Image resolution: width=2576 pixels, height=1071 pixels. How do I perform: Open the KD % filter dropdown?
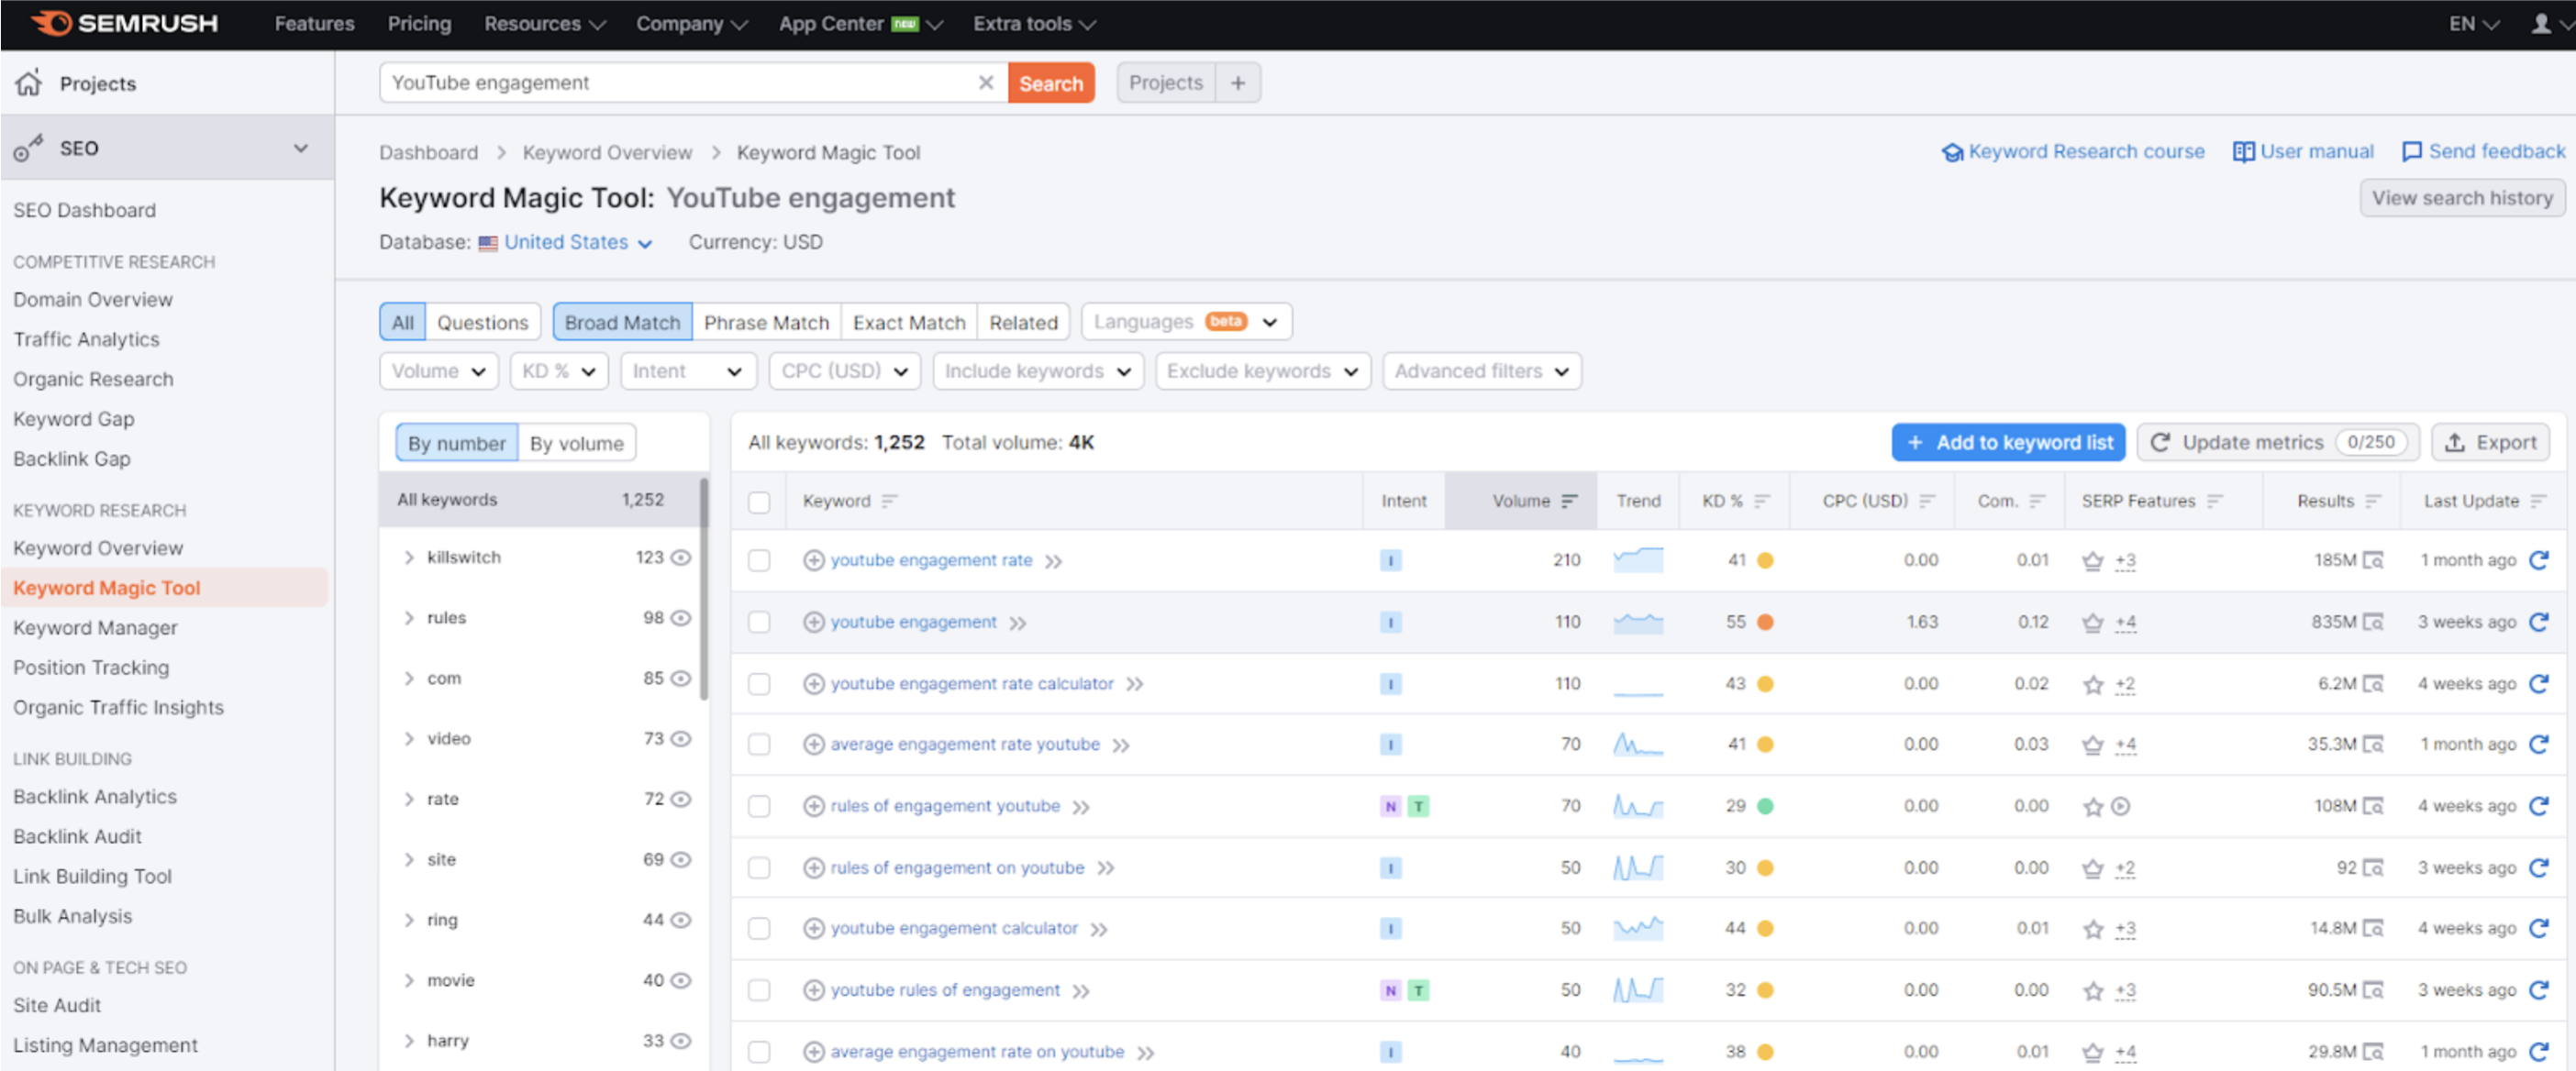tap(558, 371)
